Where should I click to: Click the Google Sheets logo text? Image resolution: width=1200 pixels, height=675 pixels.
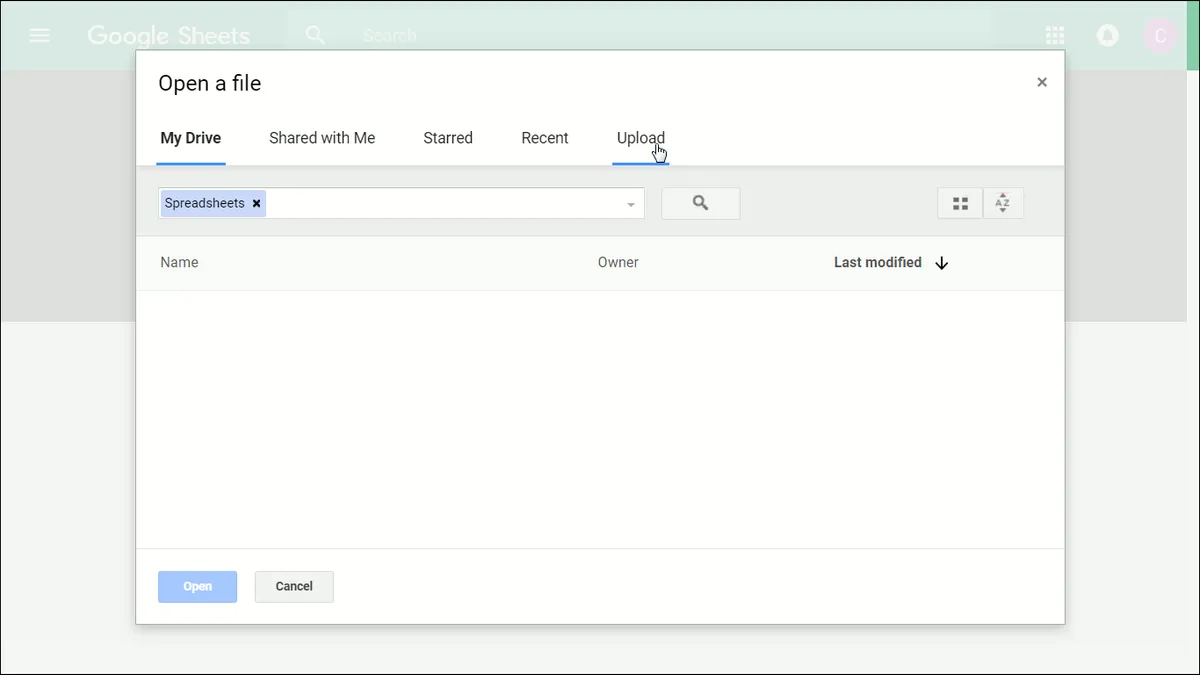click(169, 36)
